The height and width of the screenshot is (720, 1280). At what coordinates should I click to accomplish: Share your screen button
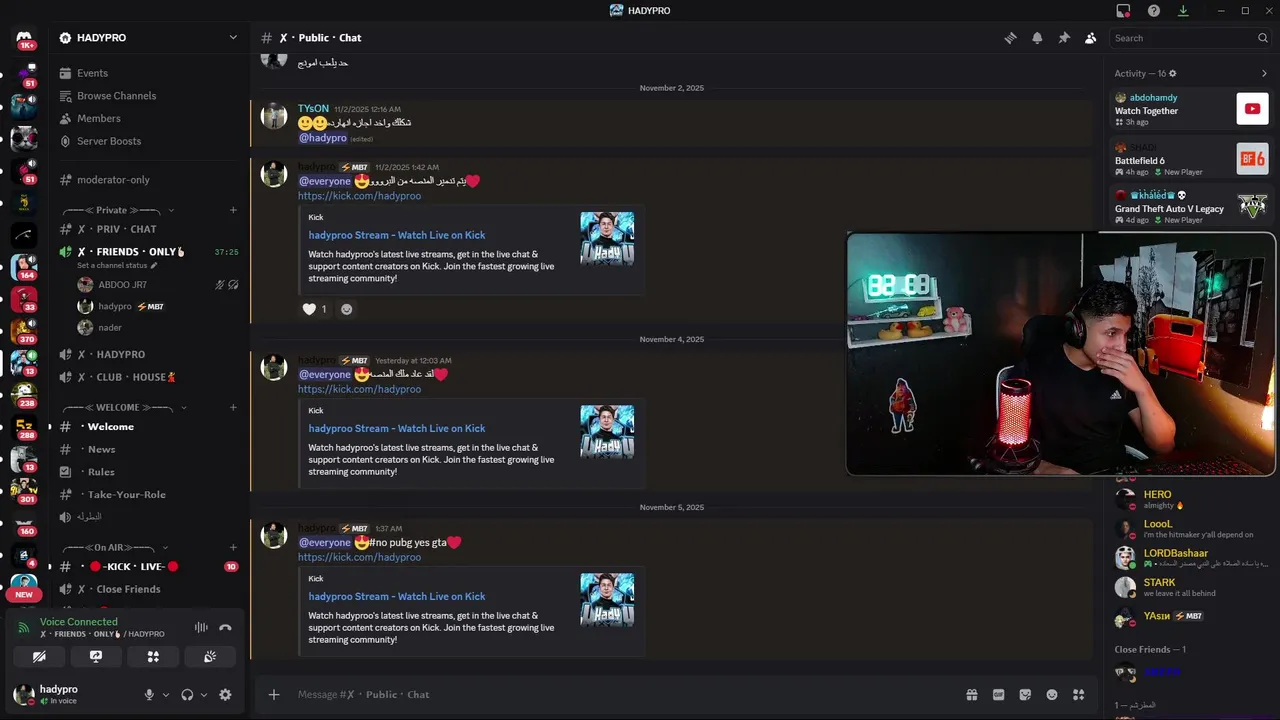click(x=96, y=657)
